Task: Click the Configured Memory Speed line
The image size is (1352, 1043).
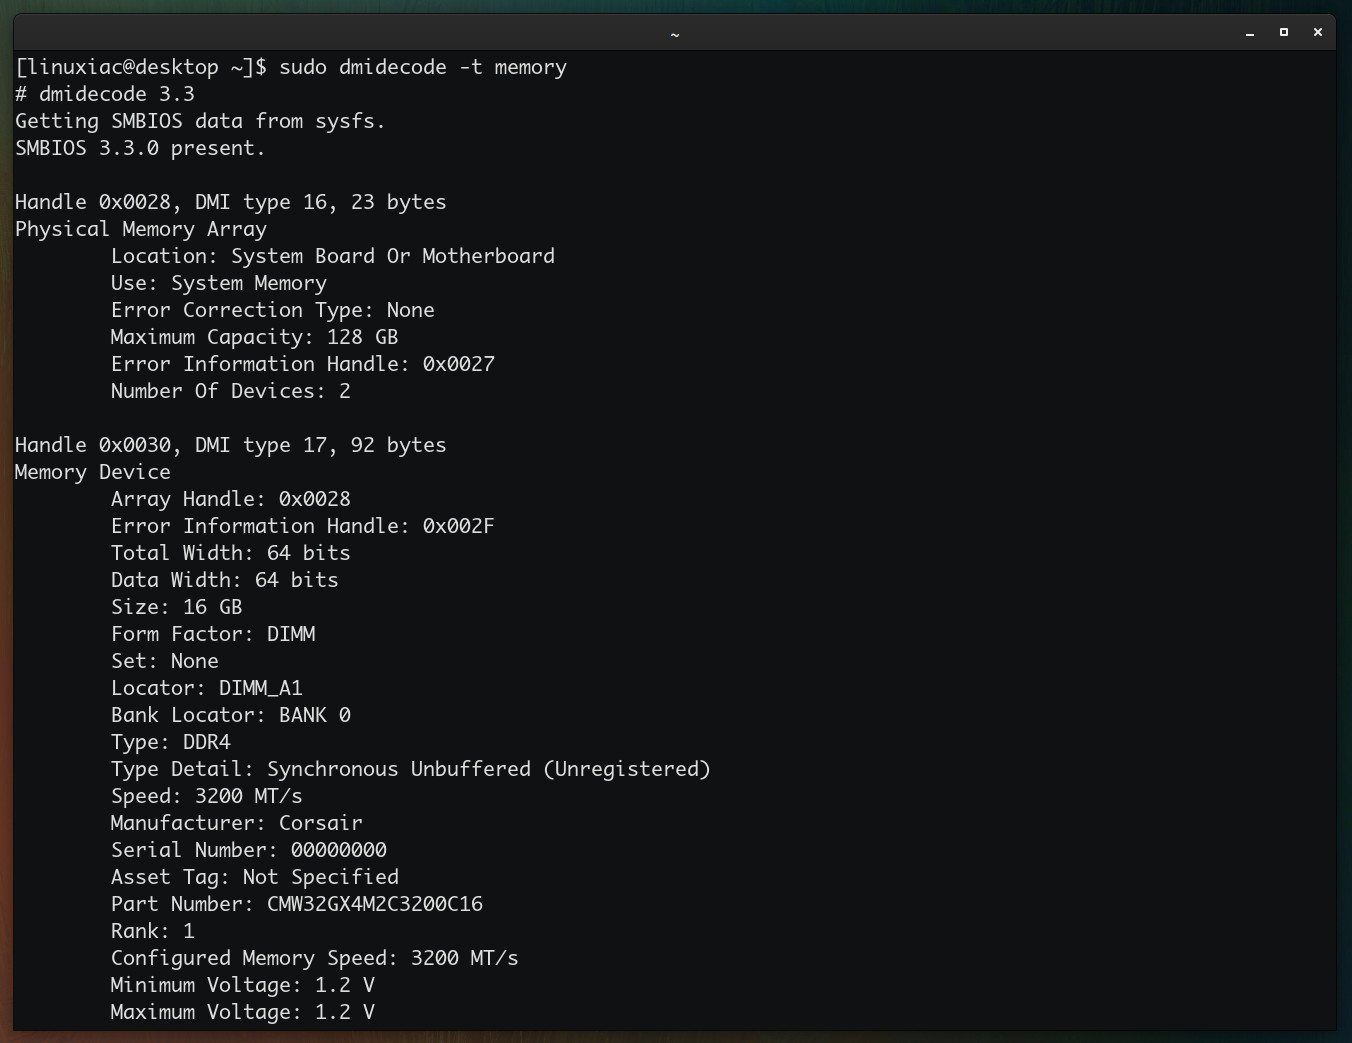Action: [314, 958]
